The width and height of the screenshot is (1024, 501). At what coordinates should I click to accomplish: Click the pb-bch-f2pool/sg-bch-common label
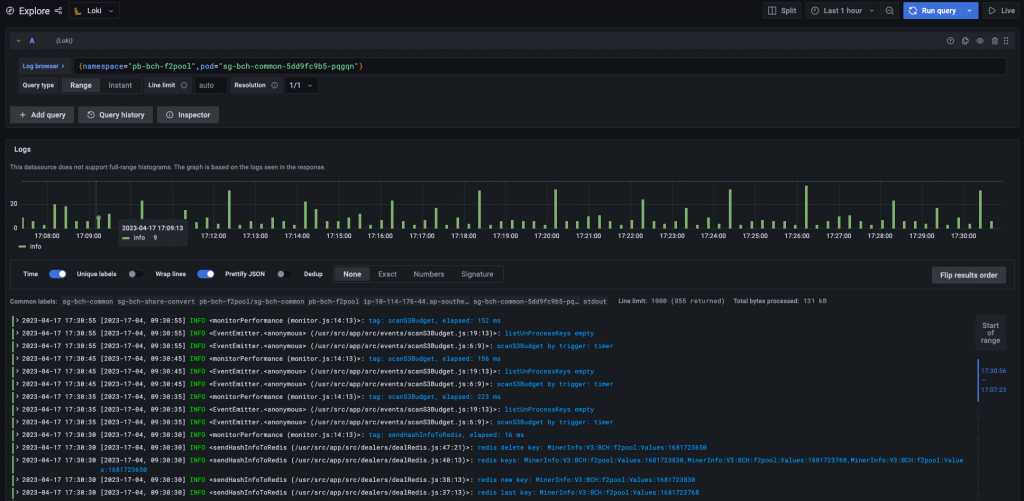click(x=251, y=302)
